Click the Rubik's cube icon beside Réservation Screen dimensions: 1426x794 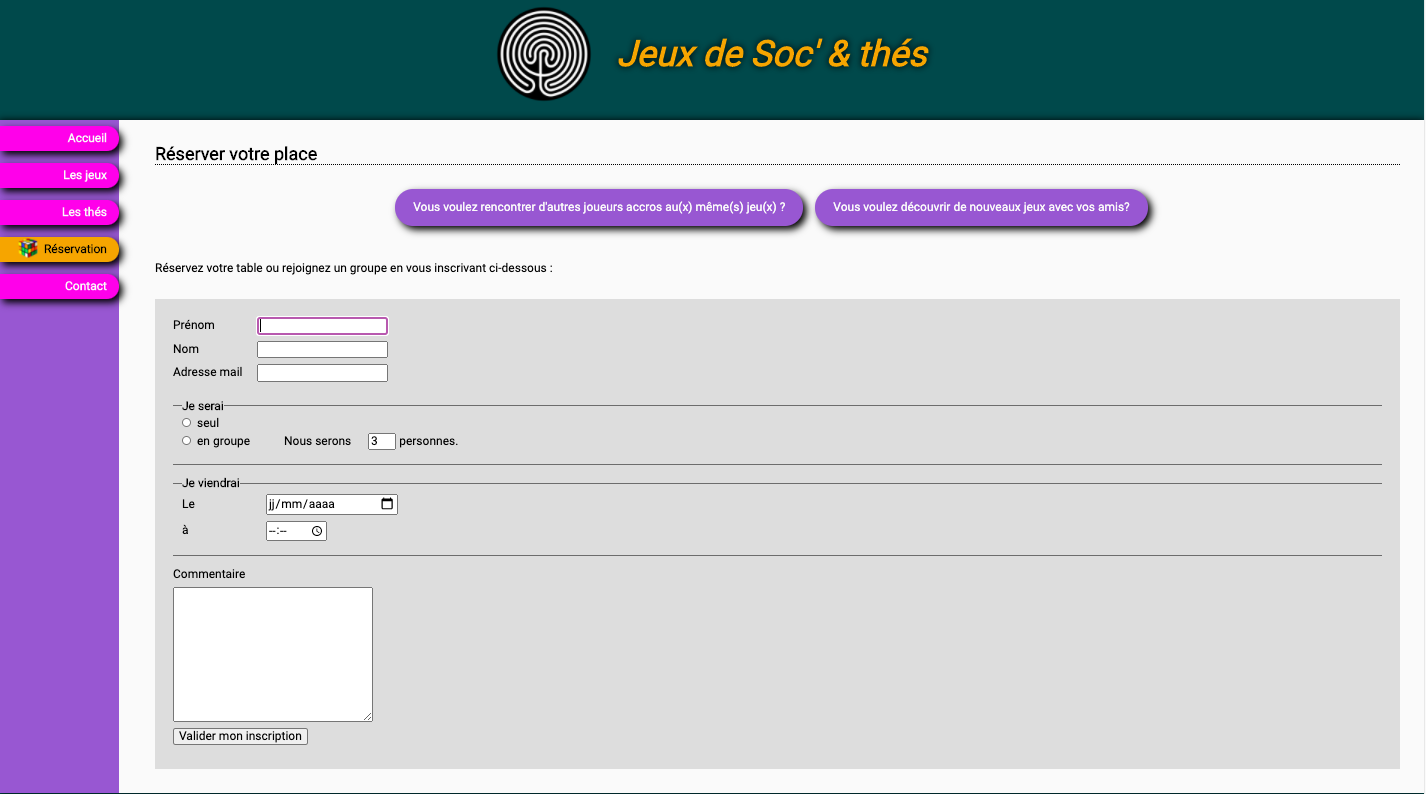[28, 249]
